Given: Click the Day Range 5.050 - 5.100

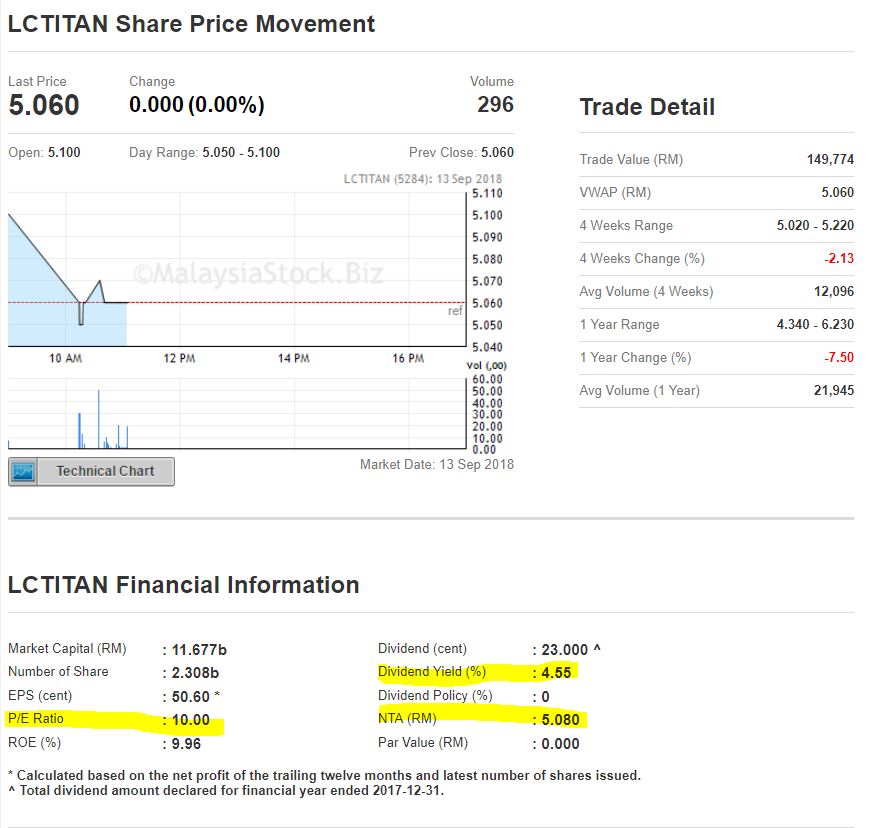Looking at the screenshot, I should (x=241, y=152).
